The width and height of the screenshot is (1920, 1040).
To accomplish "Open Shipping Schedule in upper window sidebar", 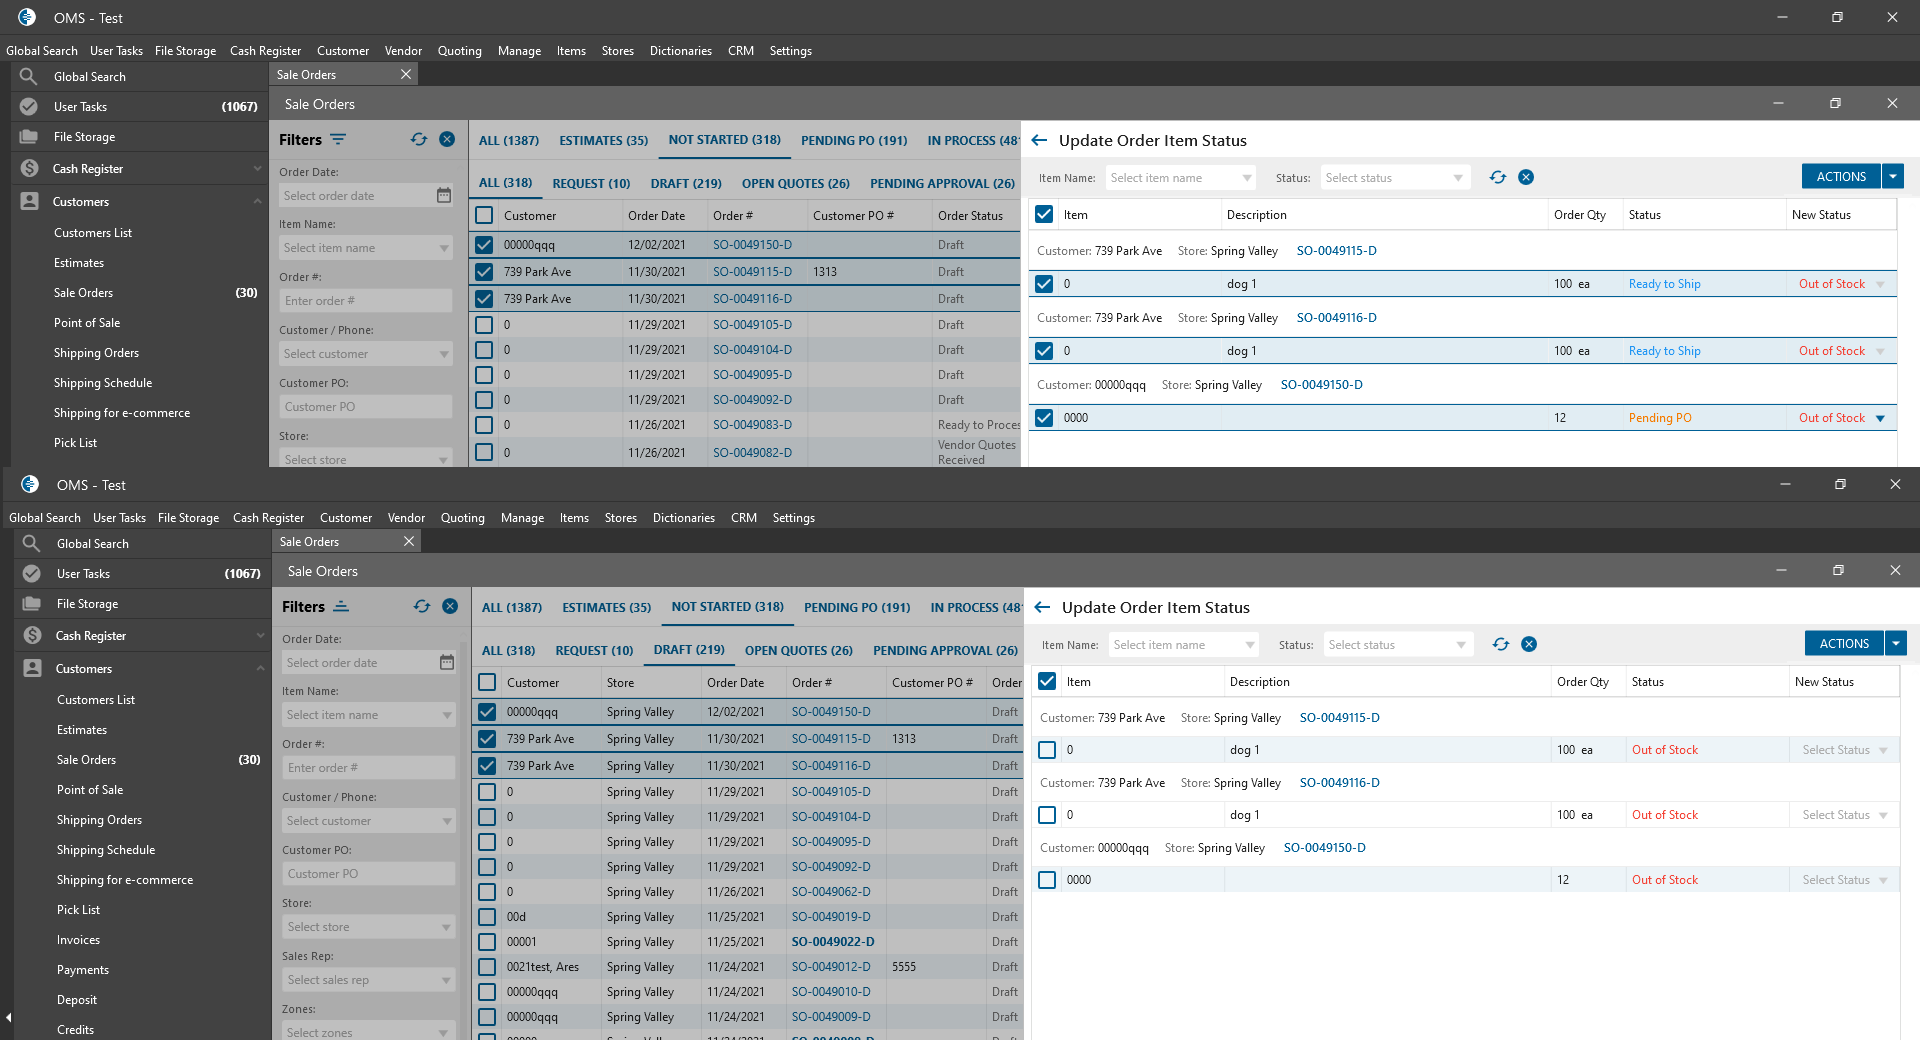I will pos(103,383).
